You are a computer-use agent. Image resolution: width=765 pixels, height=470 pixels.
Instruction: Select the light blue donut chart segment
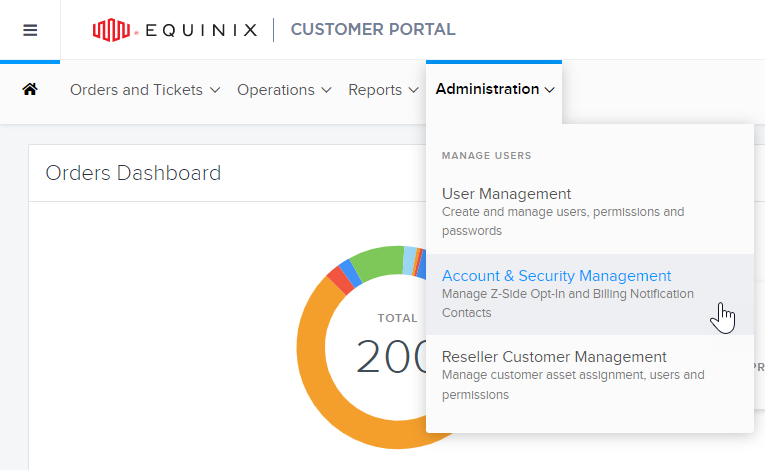coord(409,261)
